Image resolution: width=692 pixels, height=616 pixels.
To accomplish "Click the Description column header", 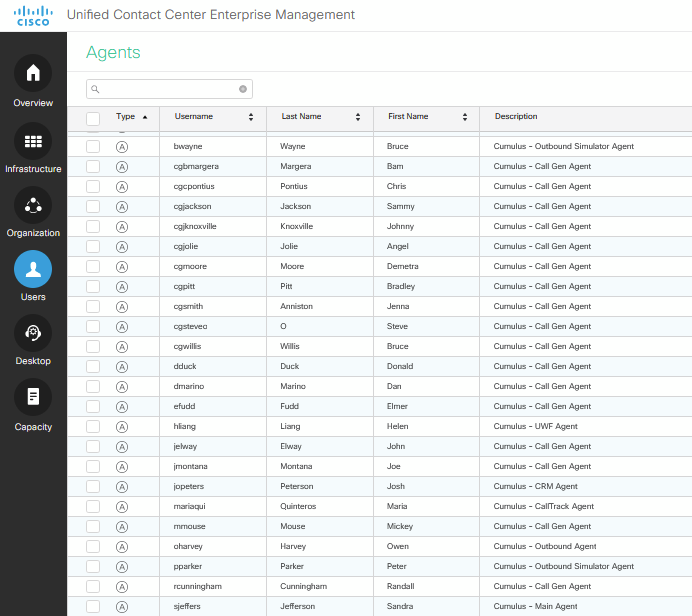I will coord(516,116).
